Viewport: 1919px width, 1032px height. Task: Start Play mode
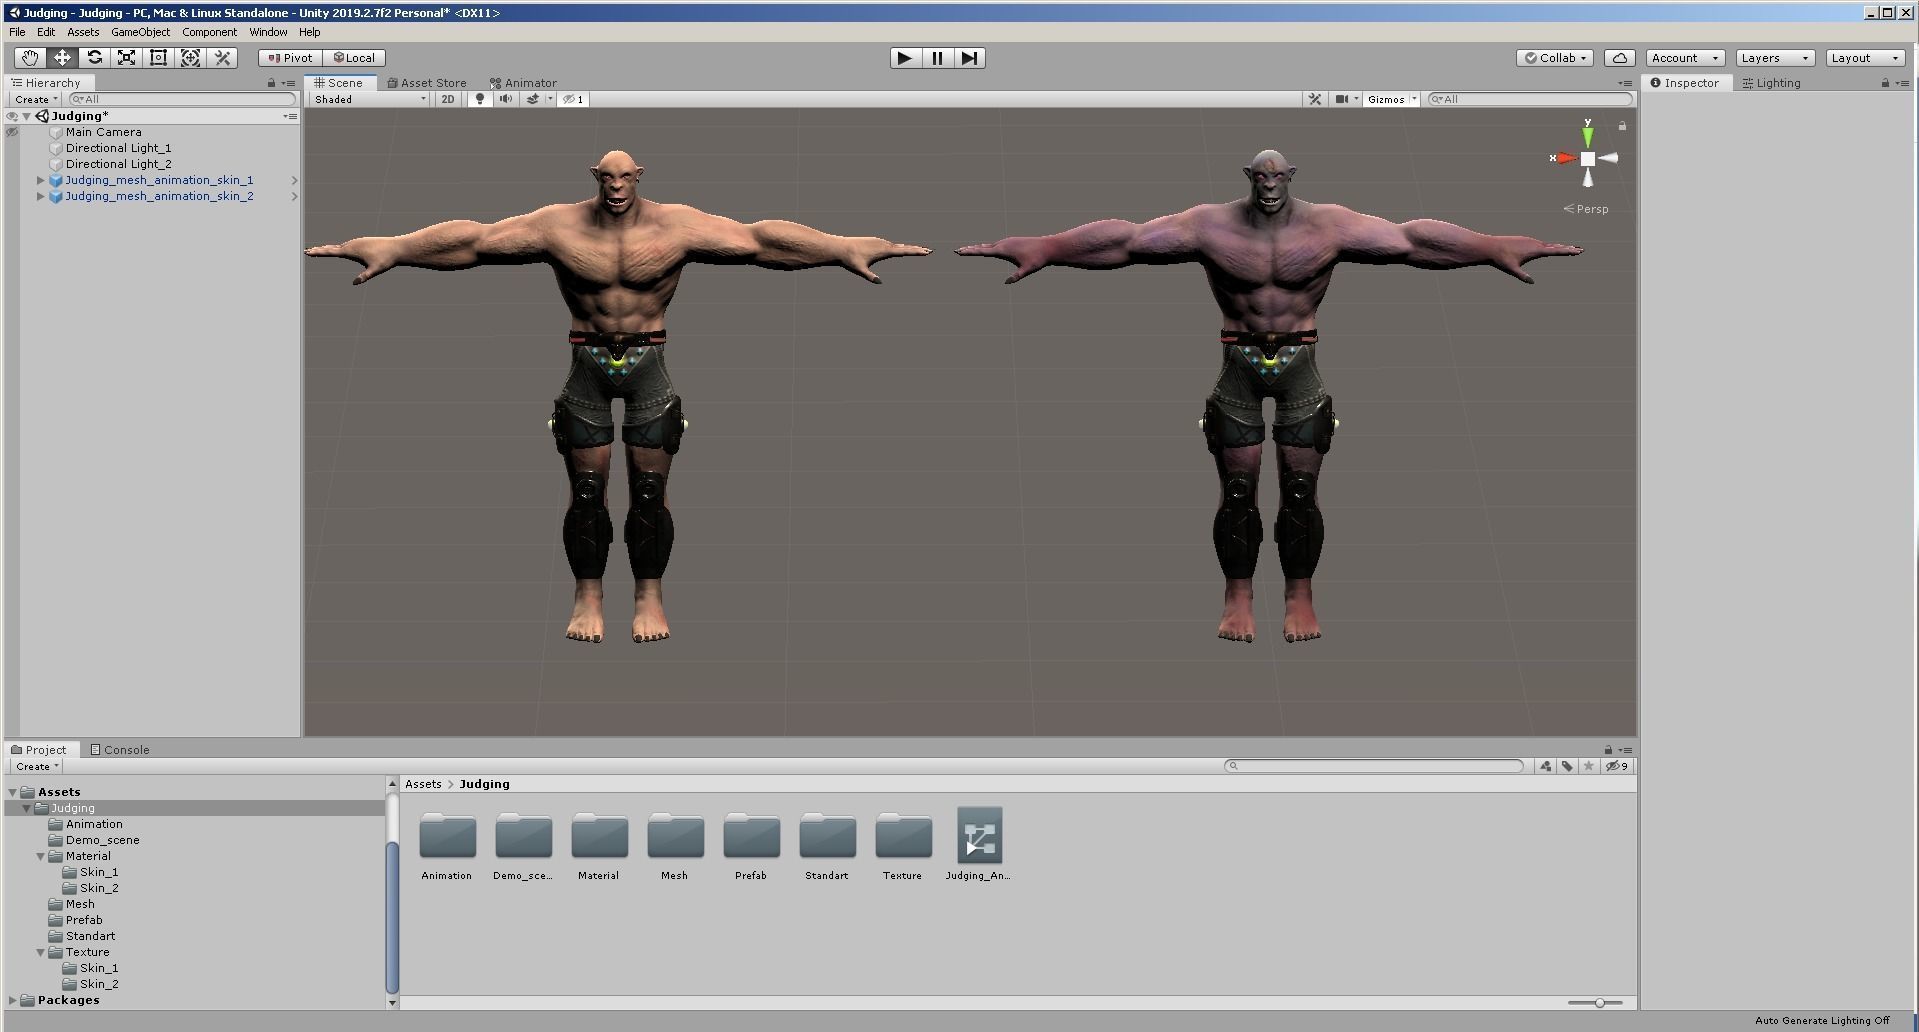(x=905, y=58)
